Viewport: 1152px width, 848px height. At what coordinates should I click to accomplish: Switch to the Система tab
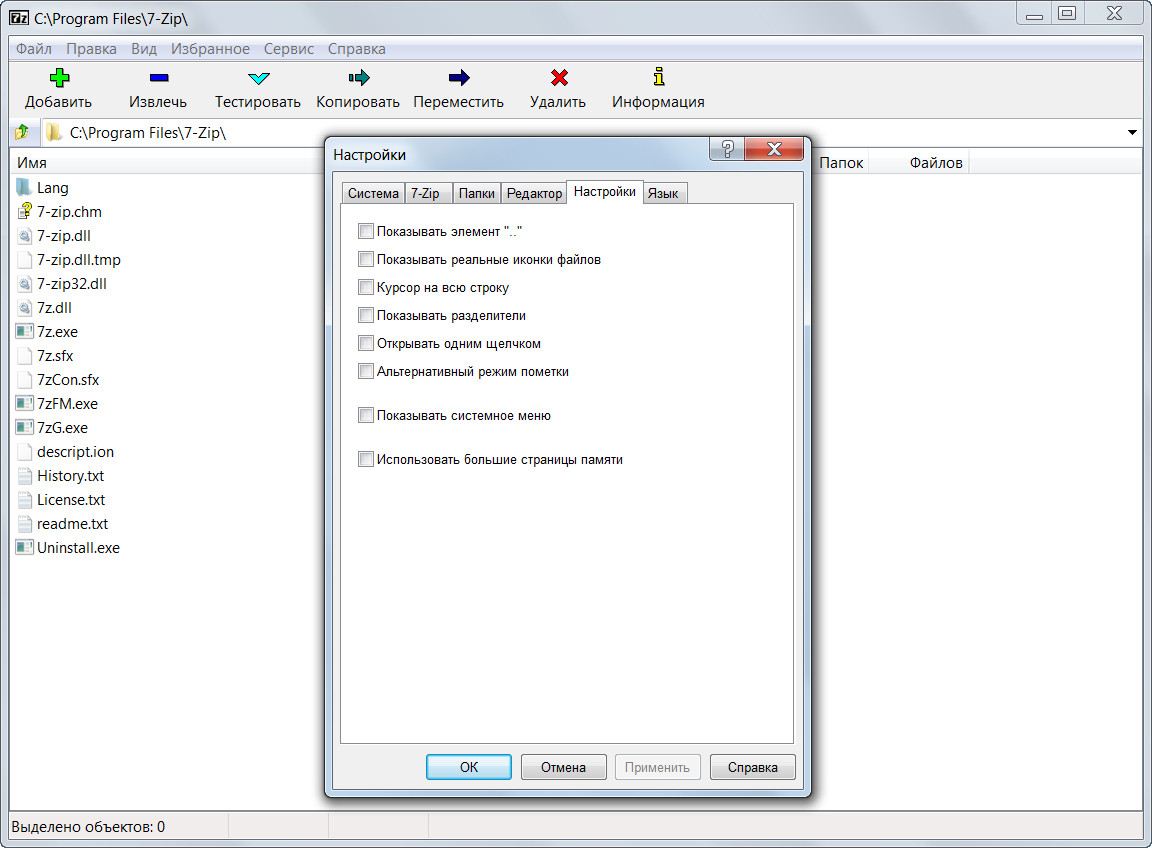point(373,193)
